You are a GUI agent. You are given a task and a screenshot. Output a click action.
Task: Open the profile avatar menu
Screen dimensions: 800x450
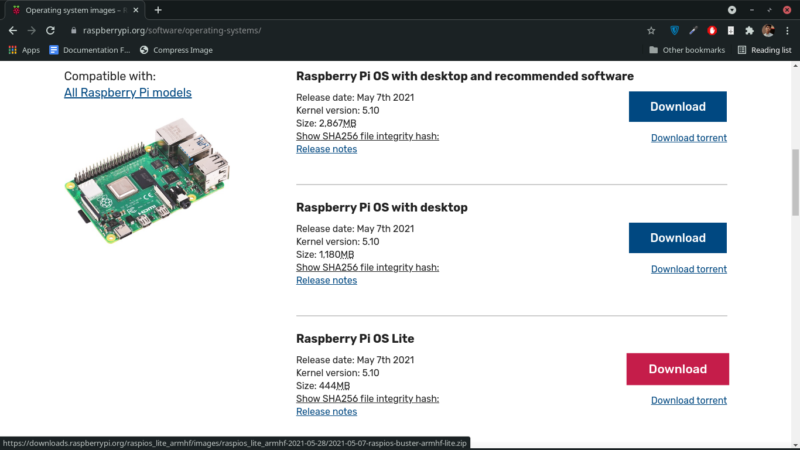768,31
